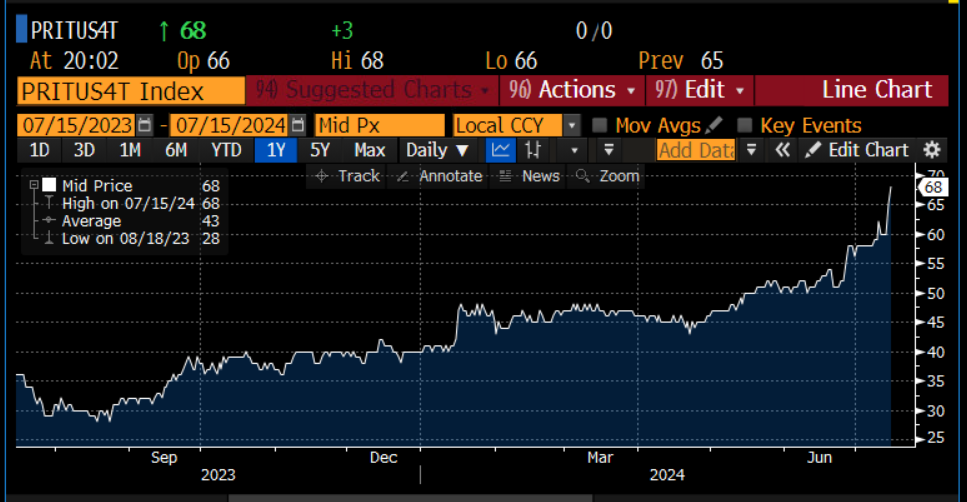Click the Annotate button

click(x=438, y=176)
